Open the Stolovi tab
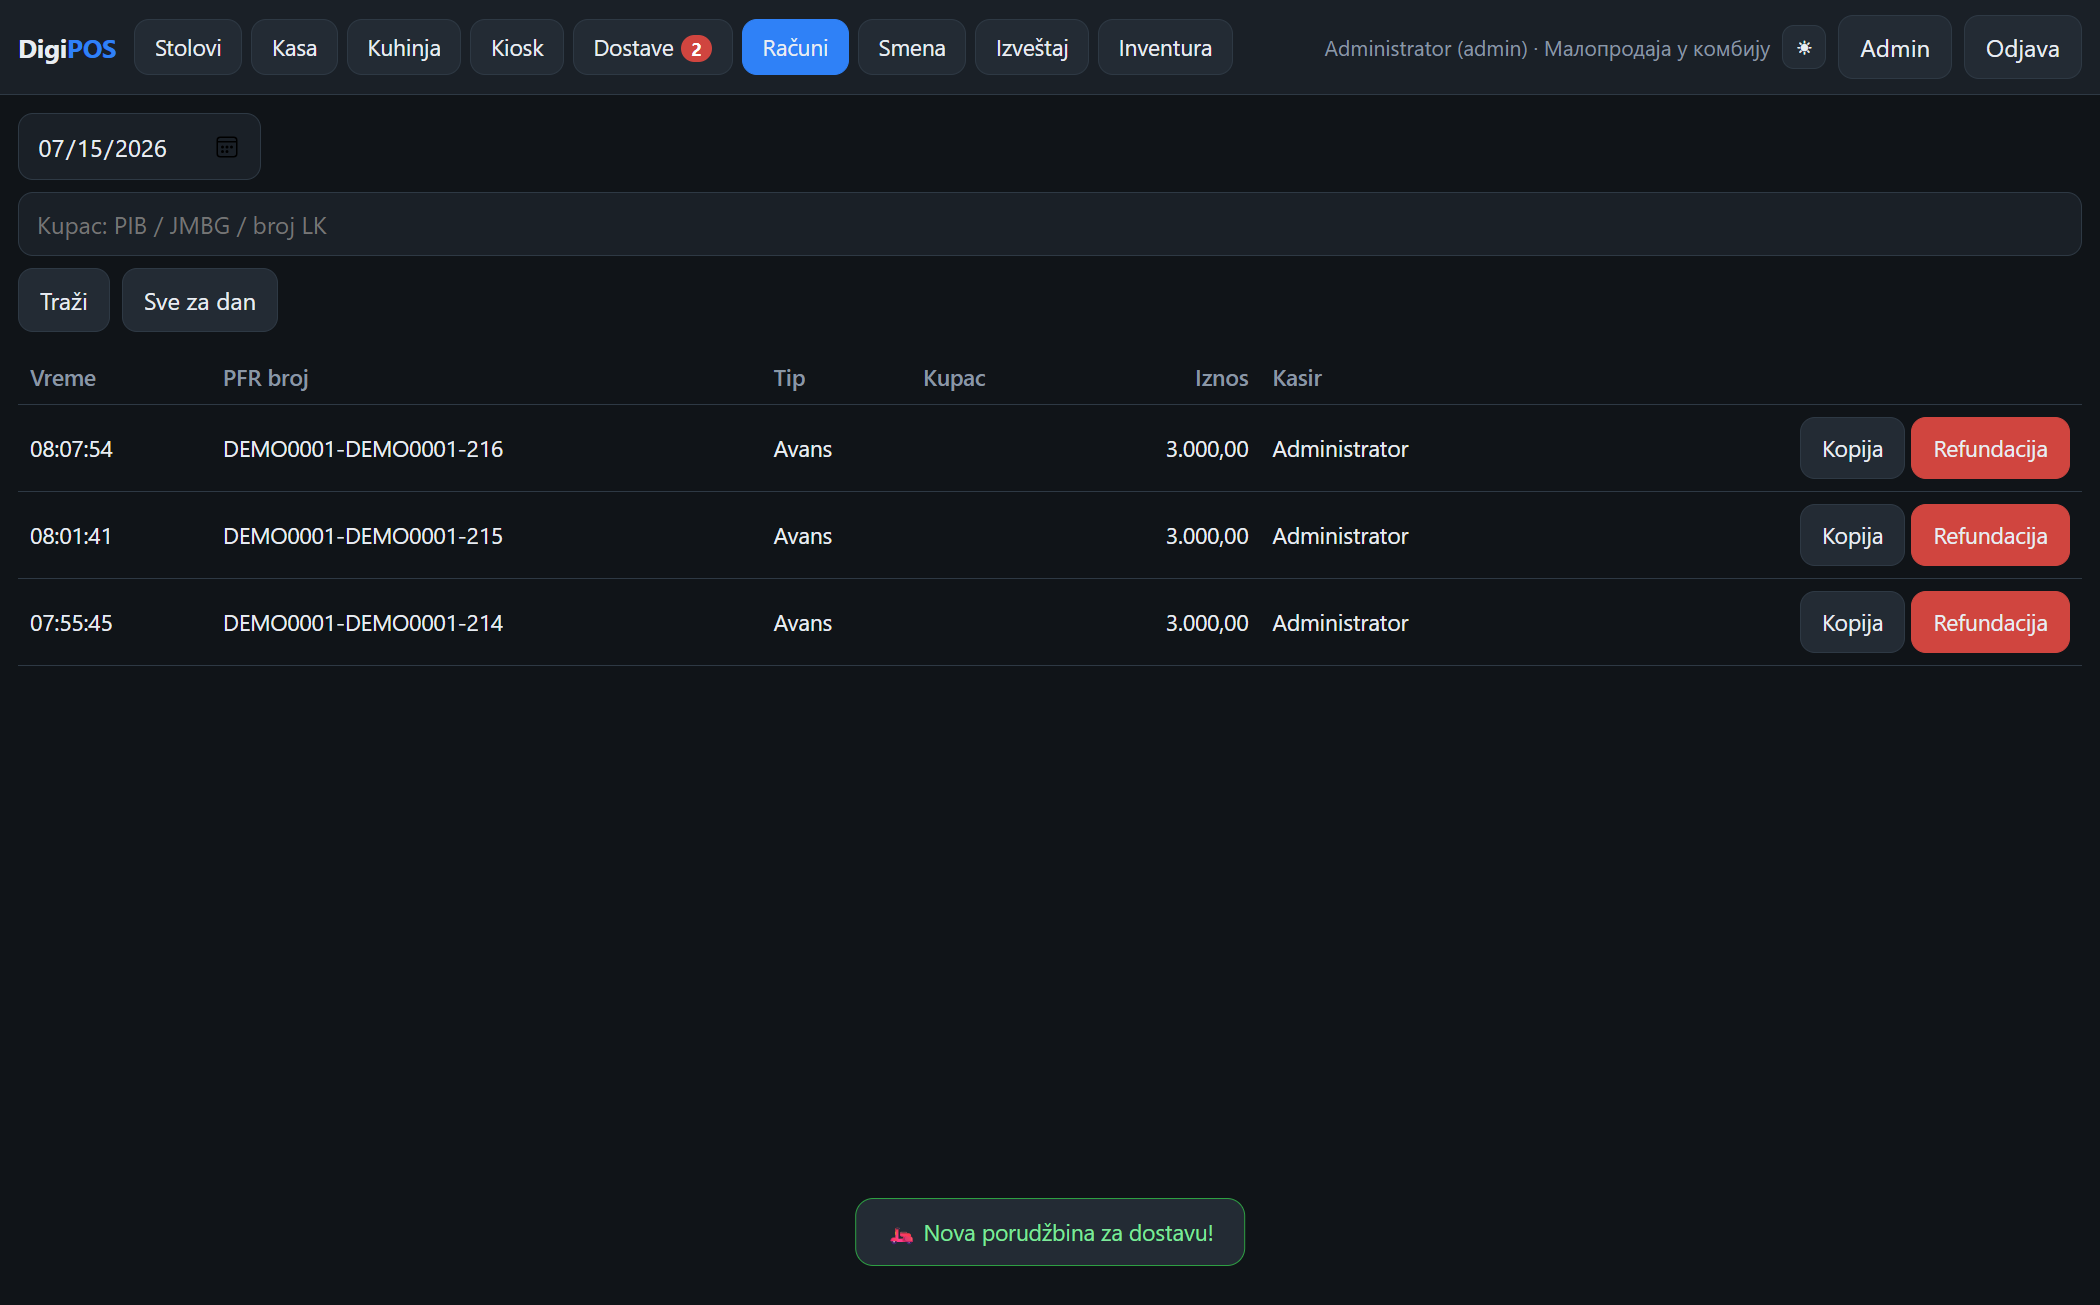The width and height of the screenshot is (2100, 1305). click(188, 47)
